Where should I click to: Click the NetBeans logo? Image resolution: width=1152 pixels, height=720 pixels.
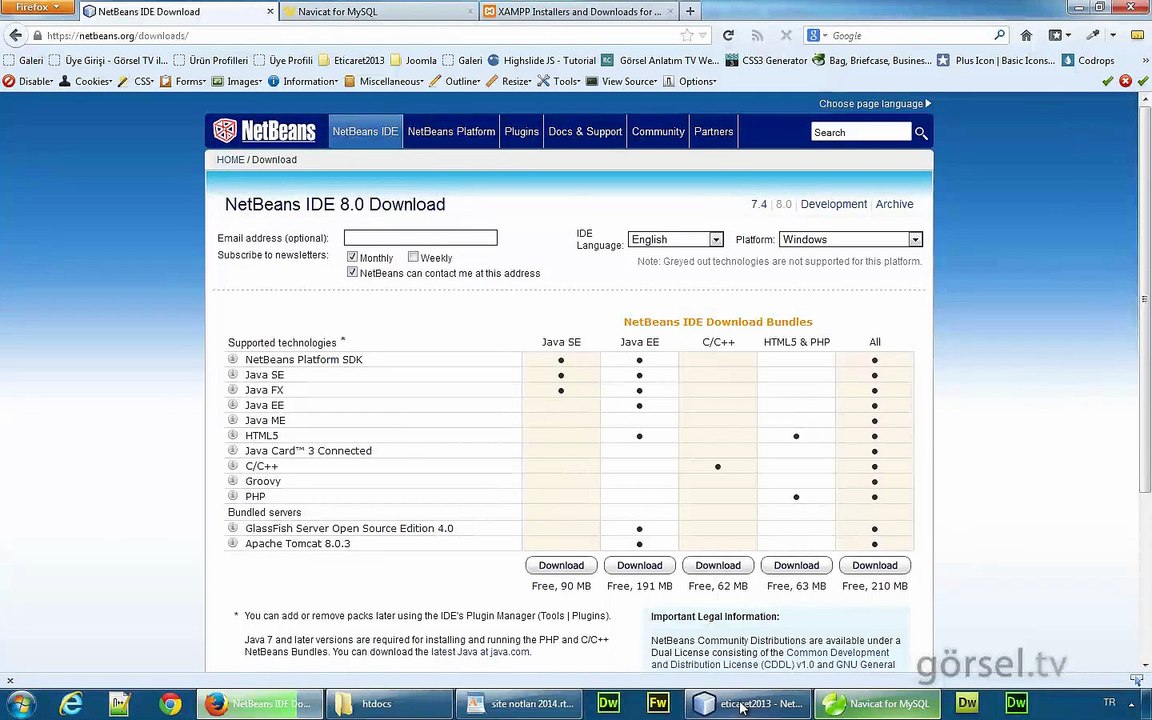(x=264, y=131)
